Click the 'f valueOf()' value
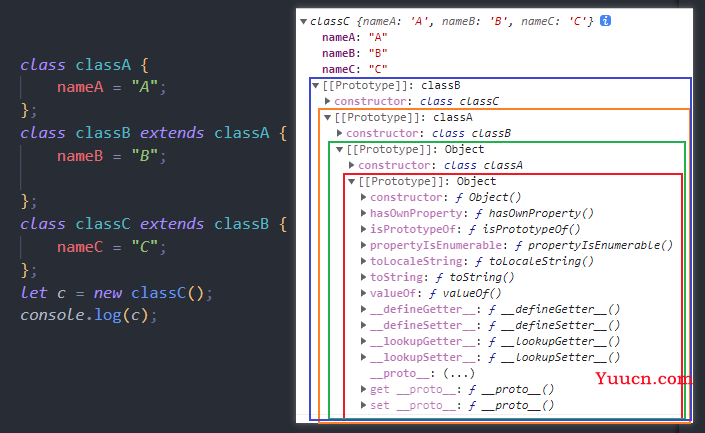The width and height of the screenshot is (705, 433). point(465,293)
